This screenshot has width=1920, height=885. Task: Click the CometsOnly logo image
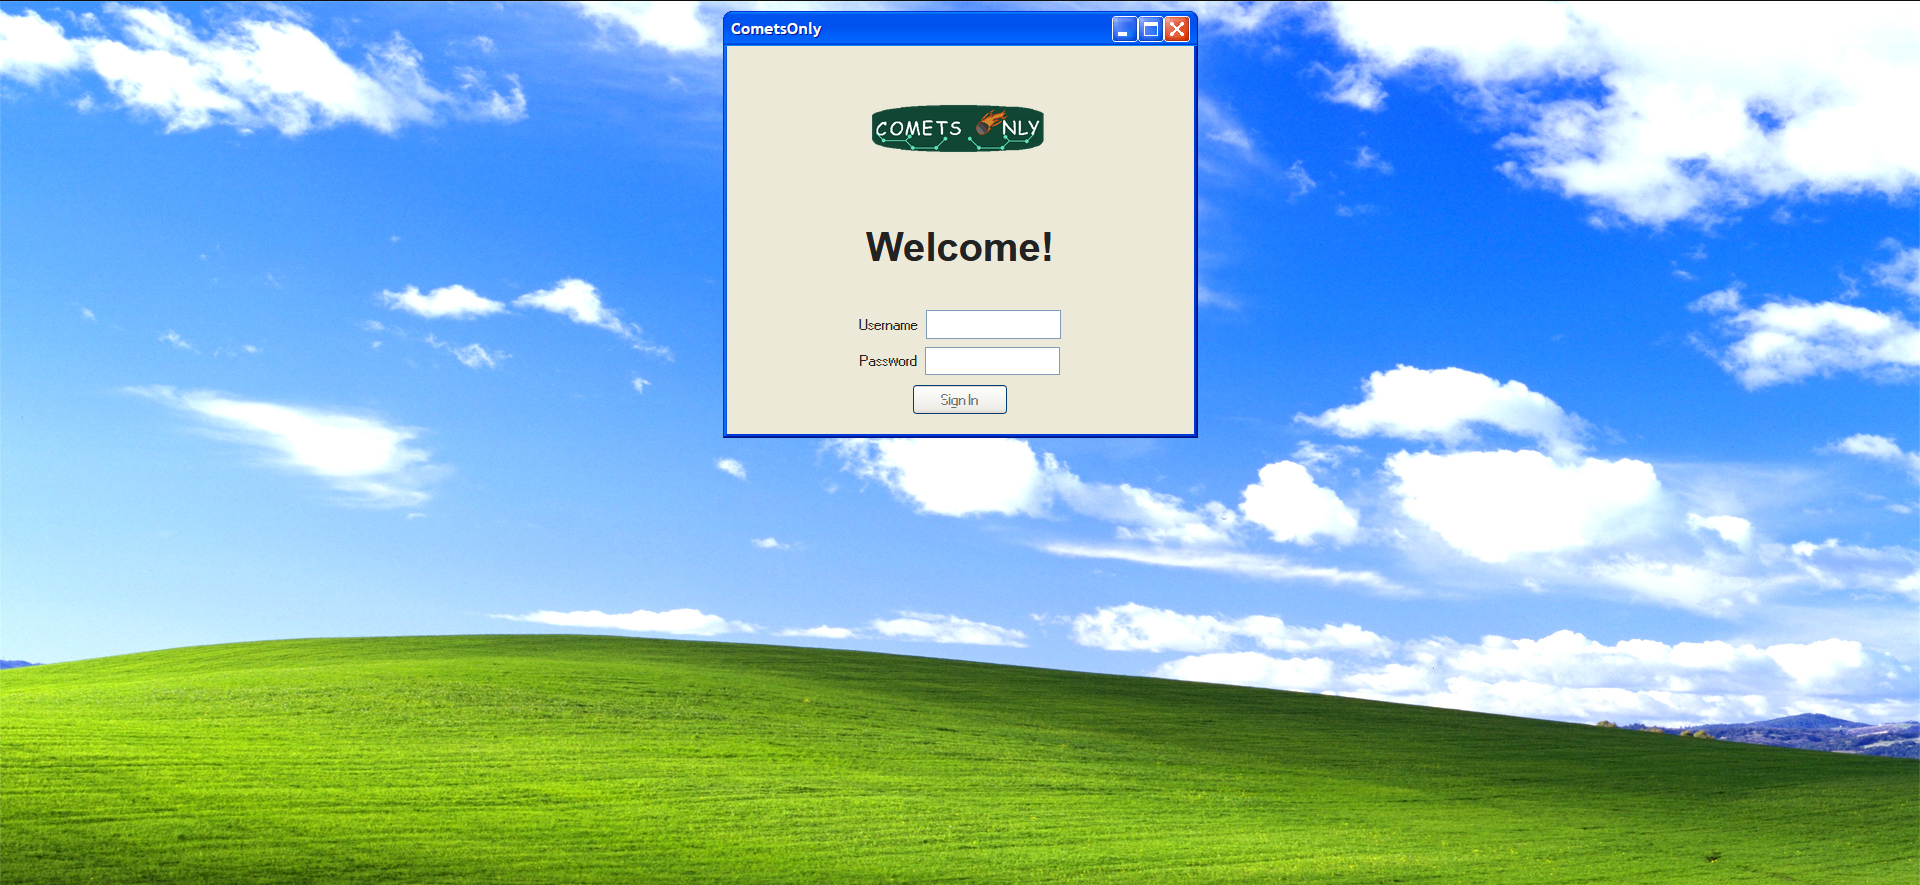tap(958, 129)
